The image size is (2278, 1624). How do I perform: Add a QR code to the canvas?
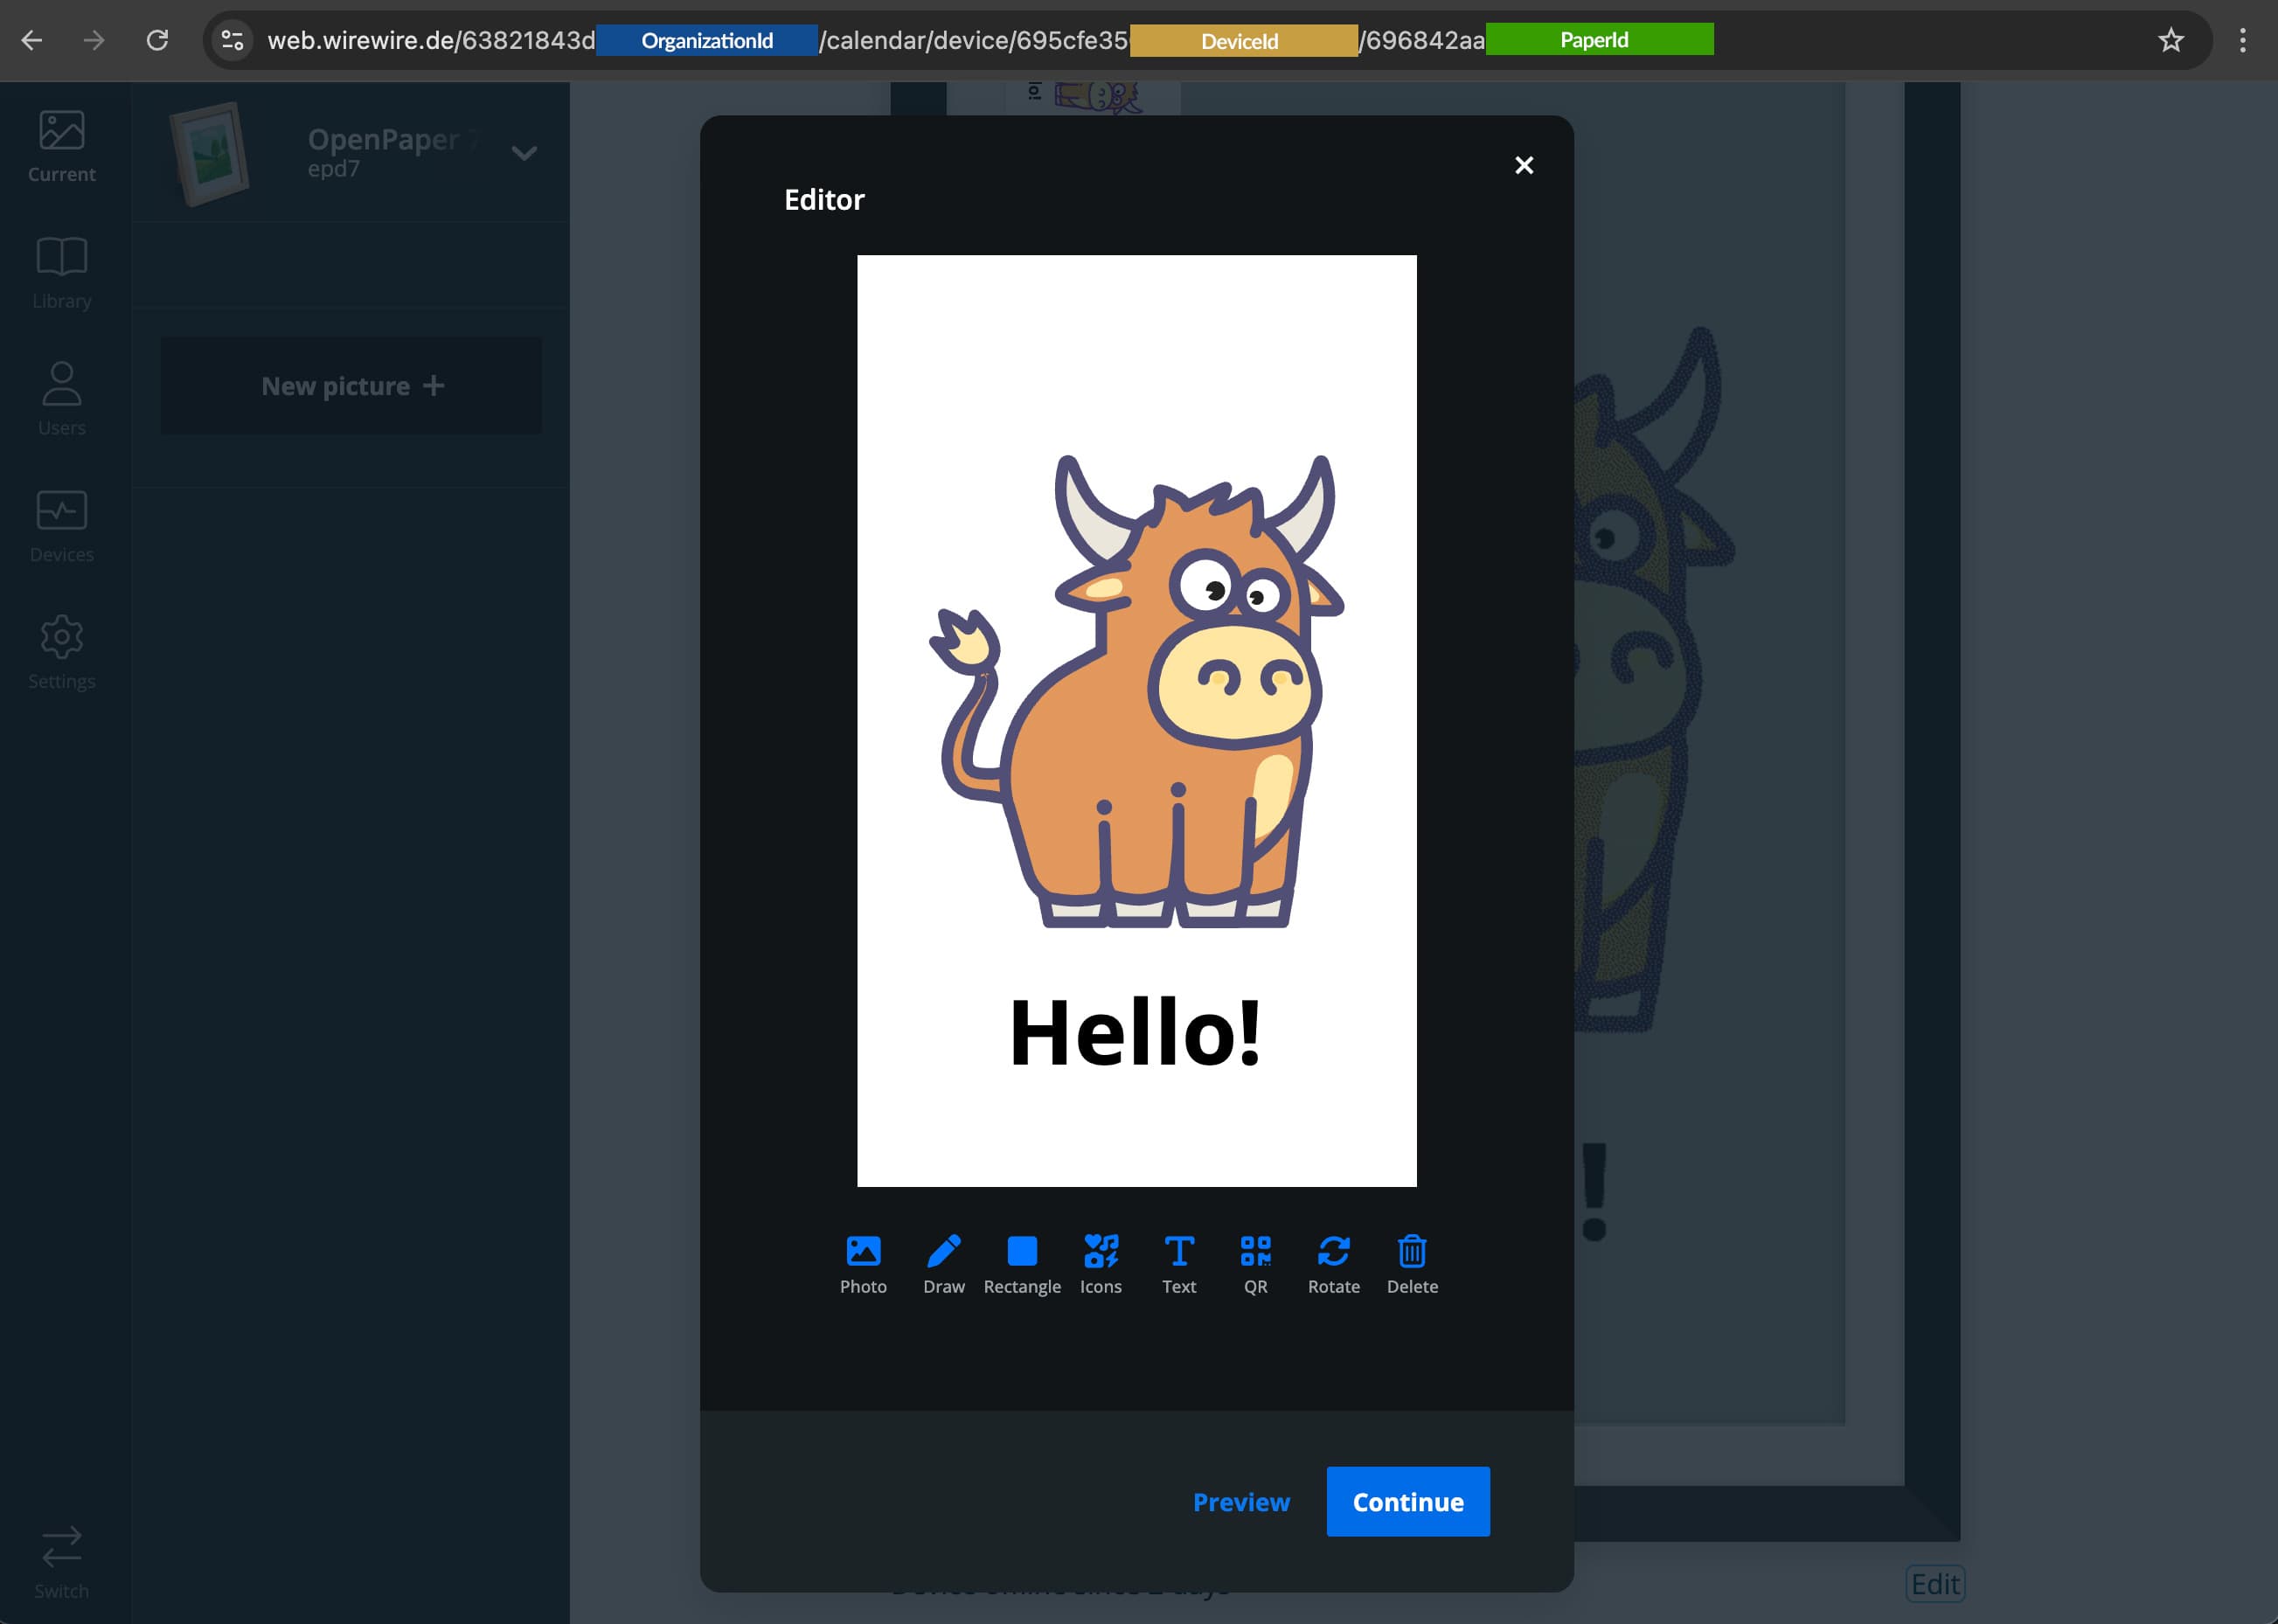click(x=1255, y=1262)
